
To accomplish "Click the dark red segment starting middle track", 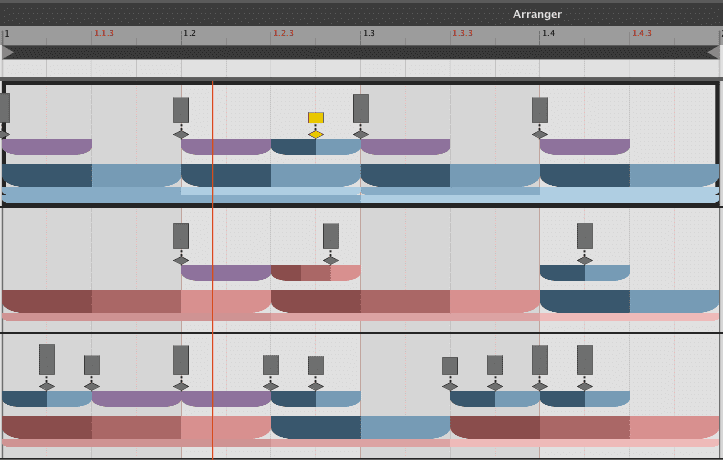I will point(47,301).
